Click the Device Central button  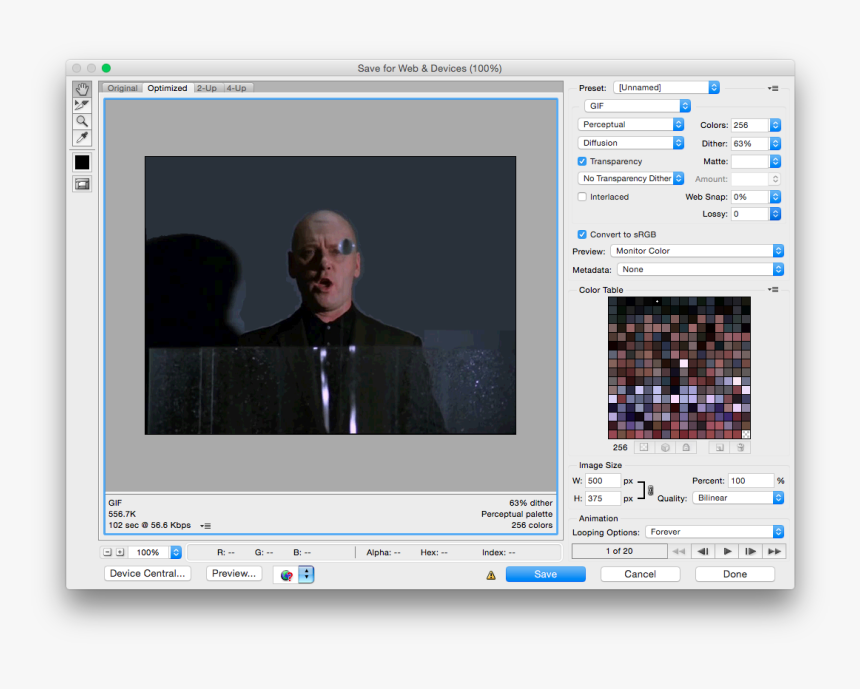pos(148,574)
